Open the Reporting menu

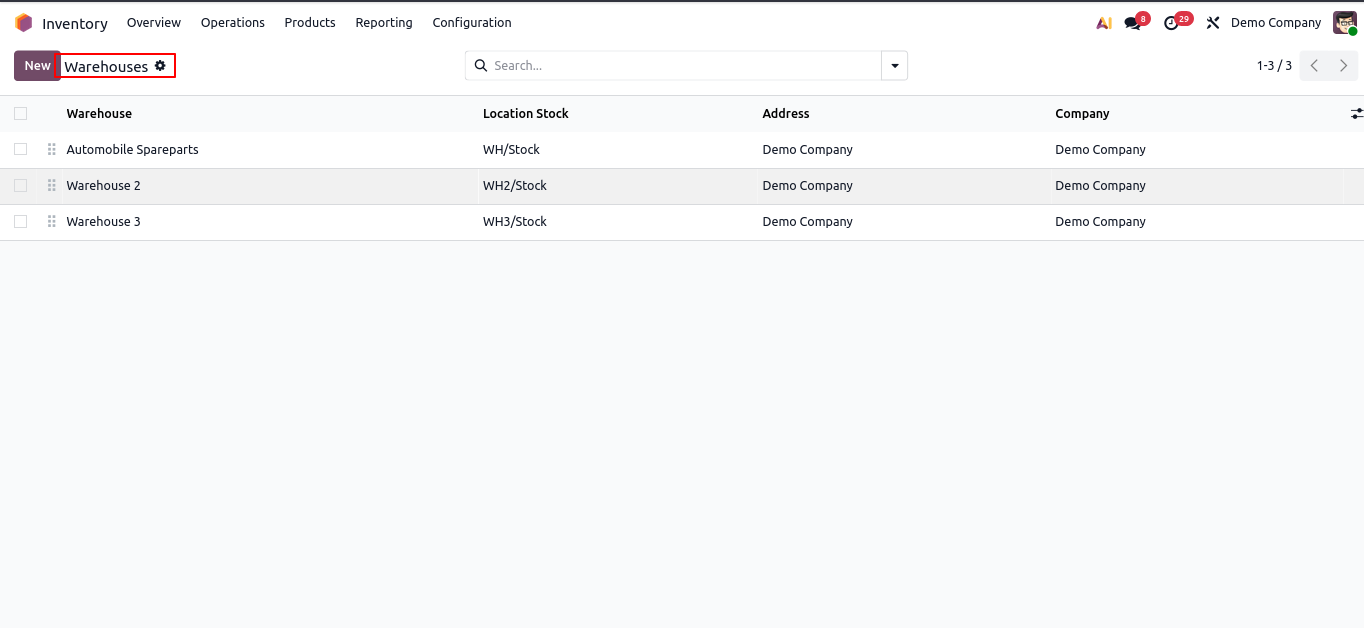click(384, 23)
